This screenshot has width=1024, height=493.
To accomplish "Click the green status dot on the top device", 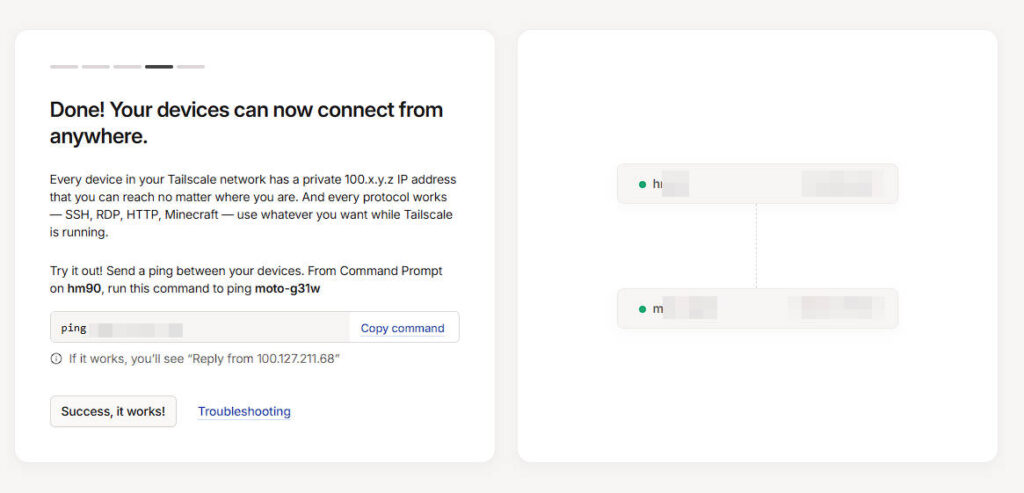I will coord(642,184).
